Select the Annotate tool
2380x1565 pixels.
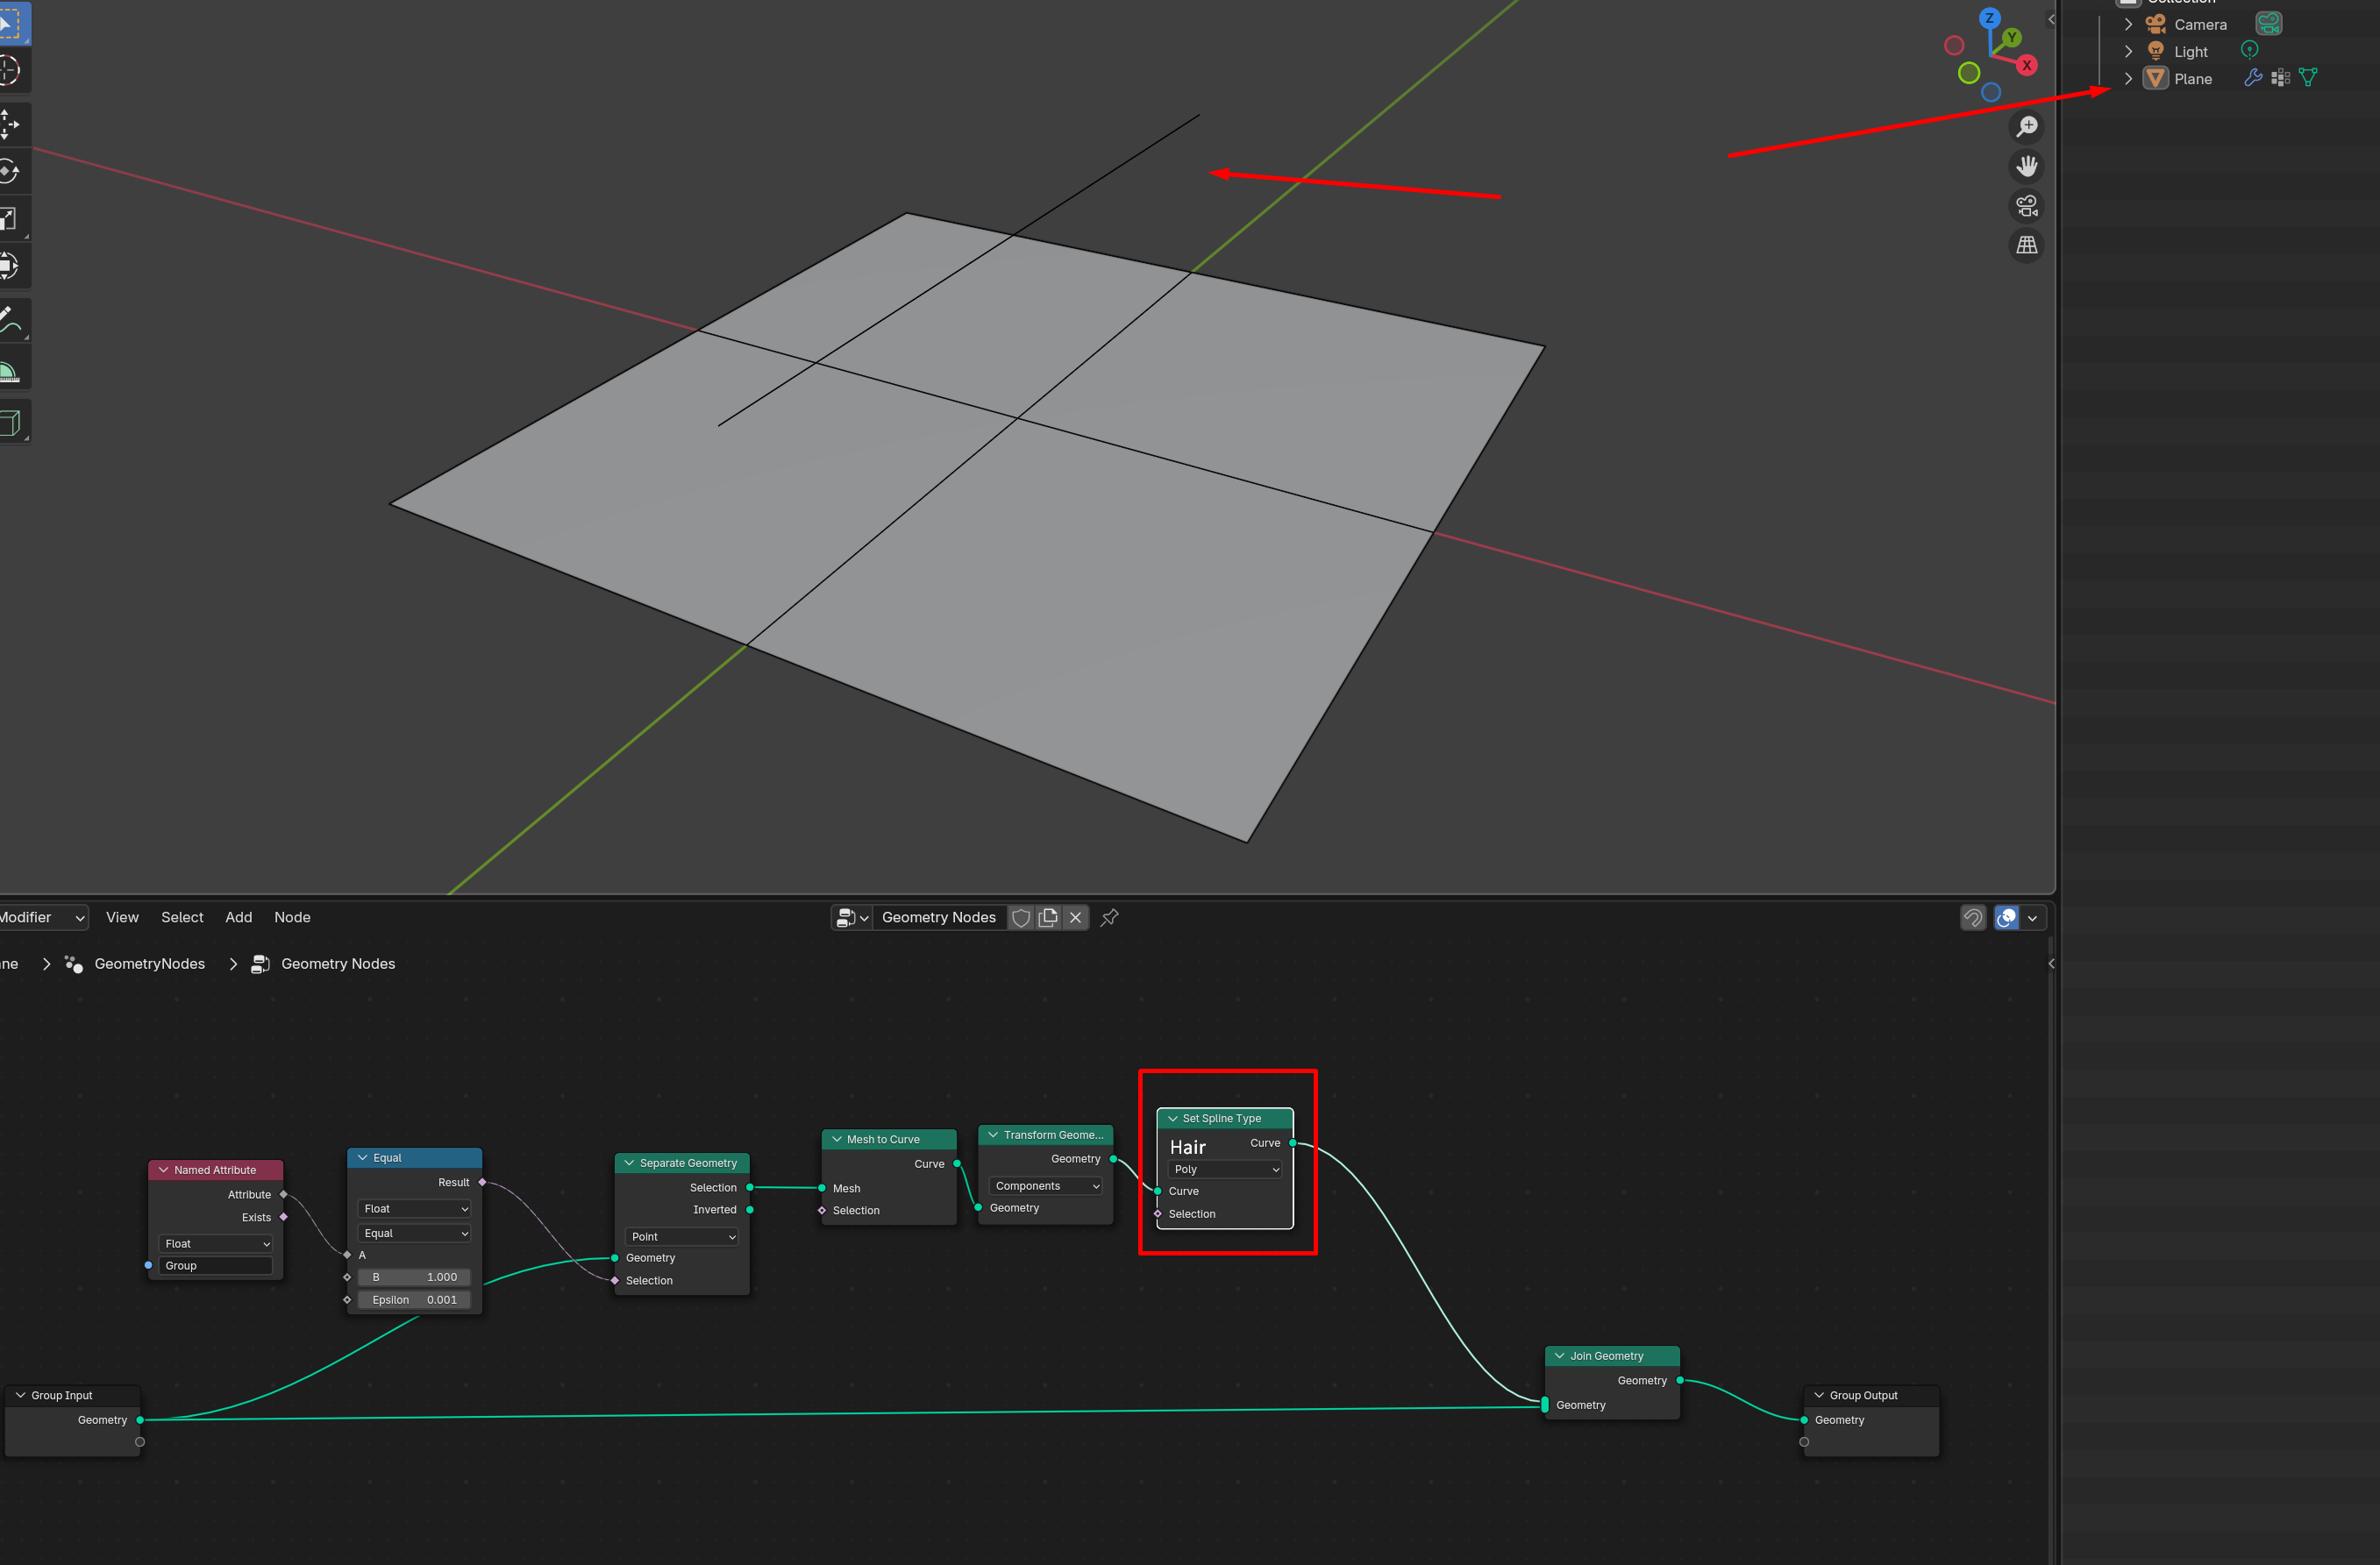click(10, 320)
